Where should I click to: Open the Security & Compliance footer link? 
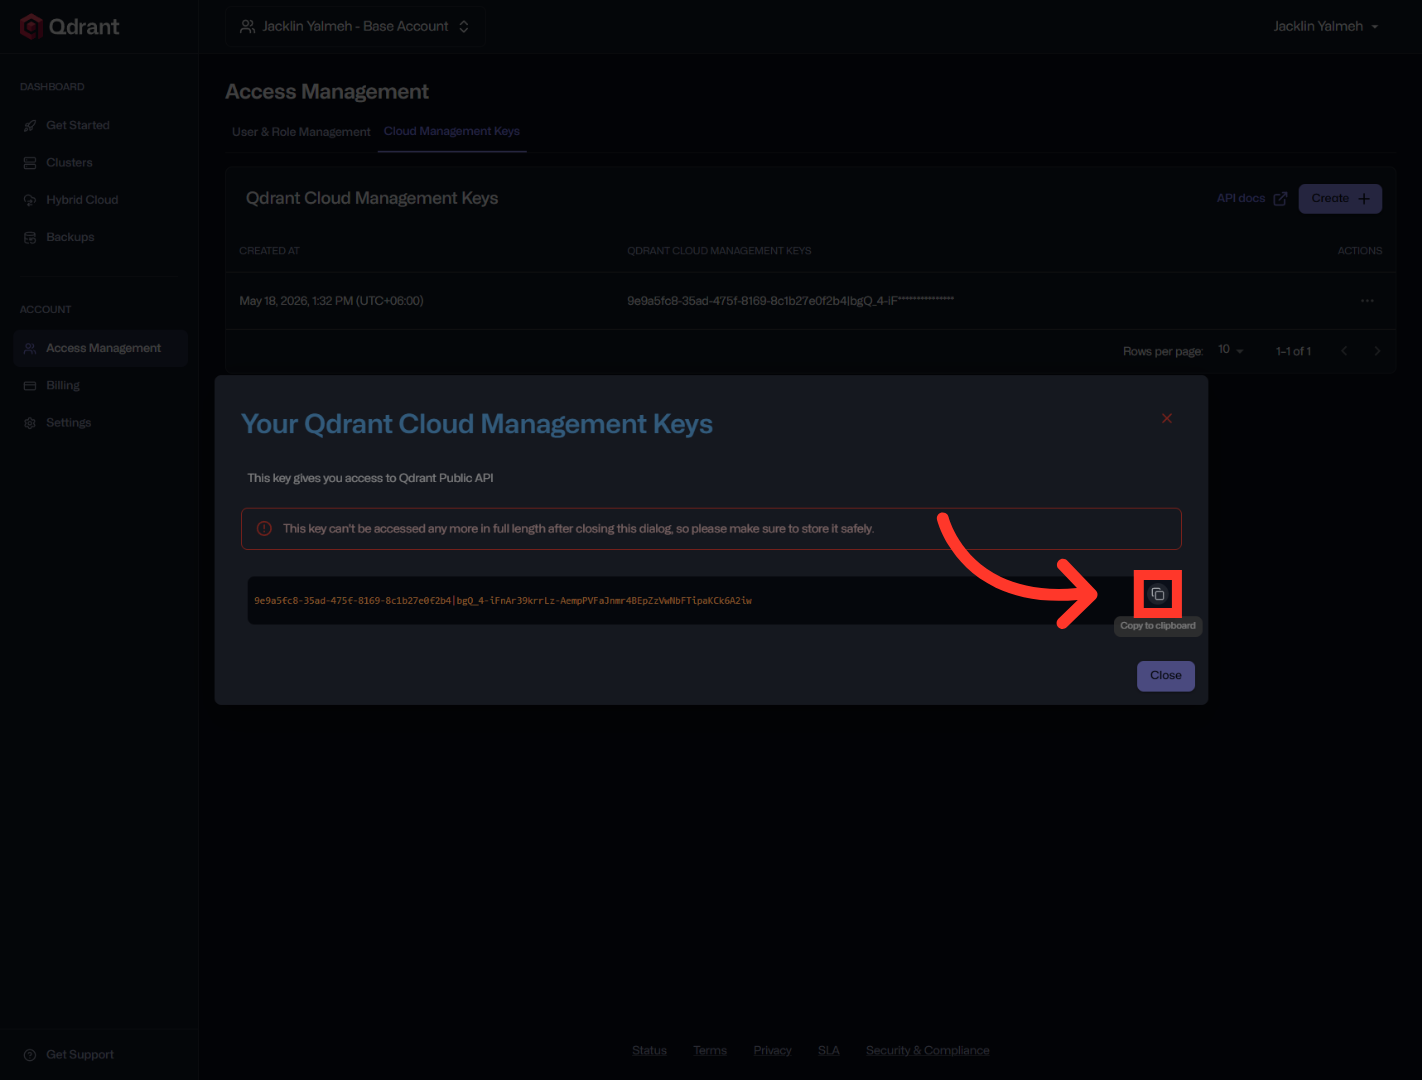[x=928, y=1051]
